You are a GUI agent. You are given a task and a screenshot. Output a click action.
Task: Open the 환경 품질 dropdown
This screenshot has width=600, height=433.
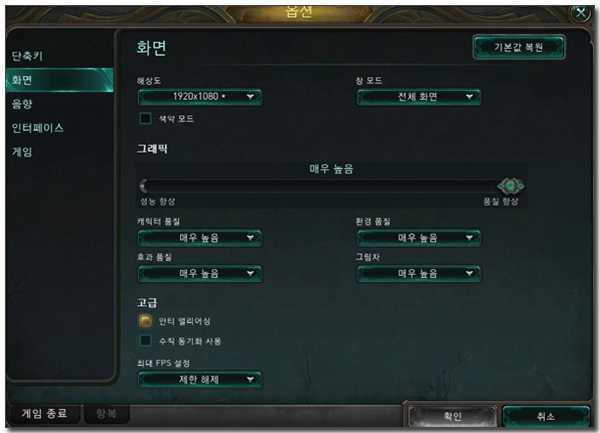[419, 238]
